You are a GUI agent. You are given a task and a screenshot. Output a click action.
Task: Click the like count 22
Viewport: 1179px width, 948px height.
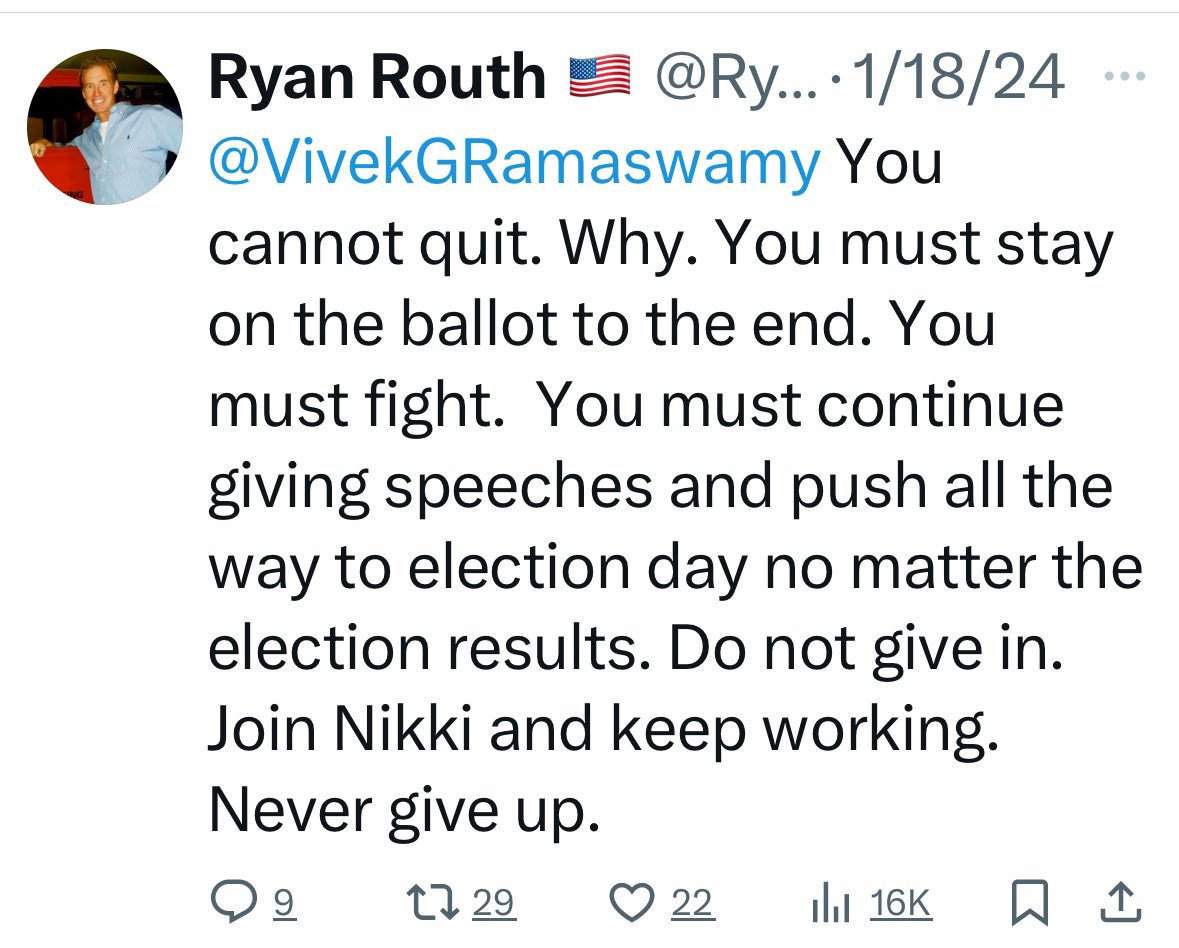tap(692, 904)
